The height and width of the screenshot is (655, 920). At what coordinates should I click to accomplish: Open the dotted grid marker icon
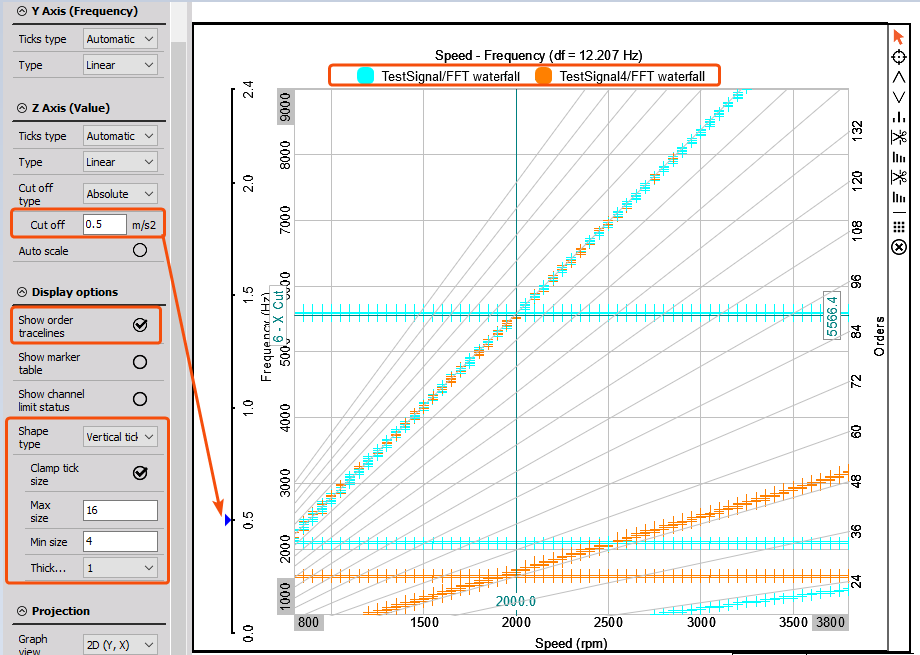pos(899,227)
